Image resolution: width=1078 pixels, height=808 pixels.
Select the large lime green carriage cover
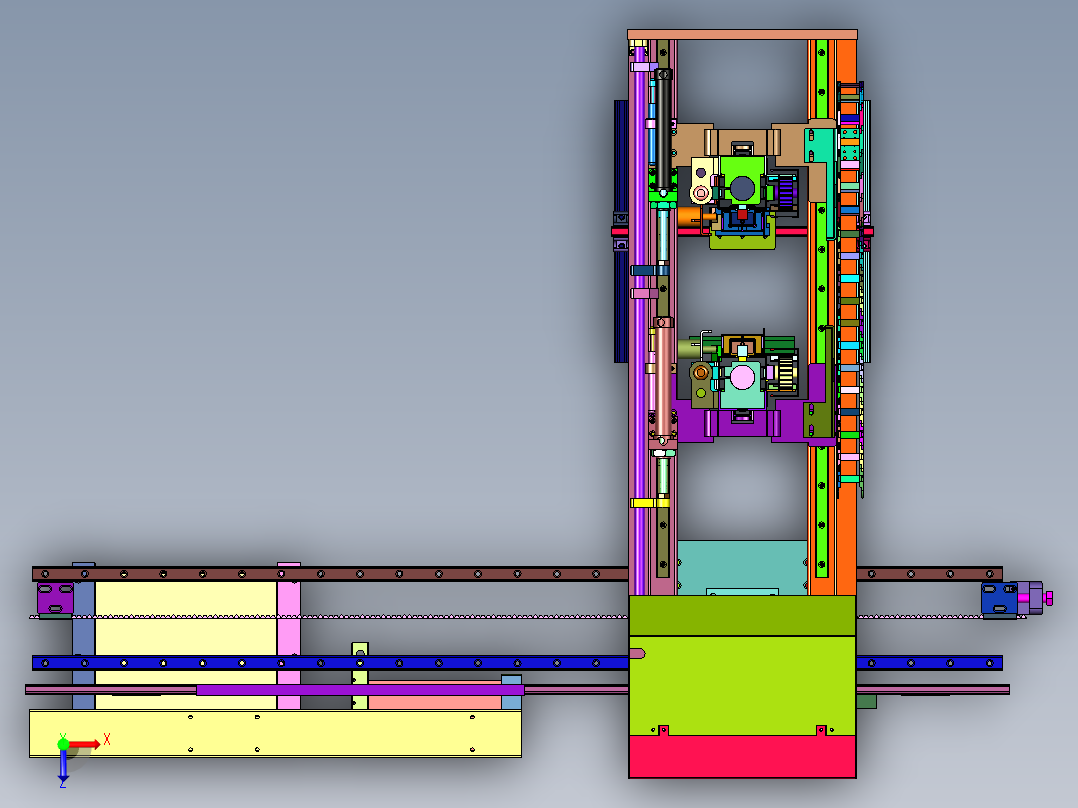742,685
